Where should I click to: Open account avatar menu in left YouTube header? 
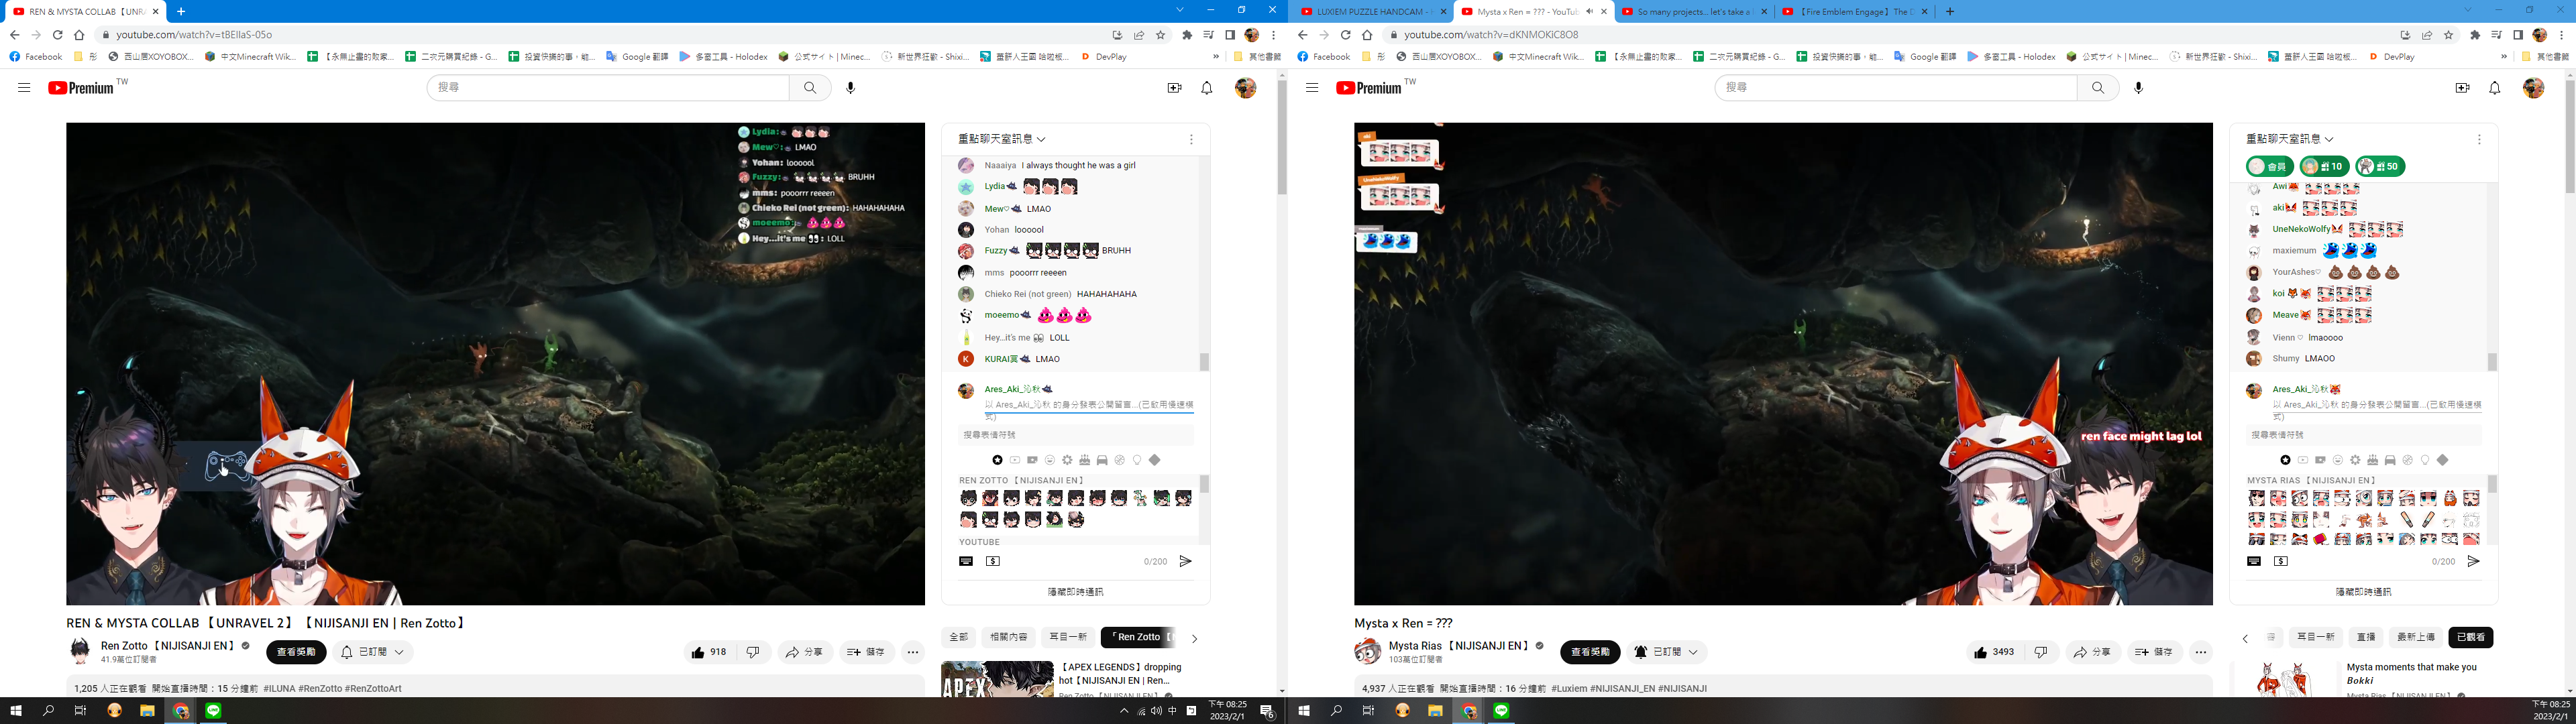point(1246,88)
